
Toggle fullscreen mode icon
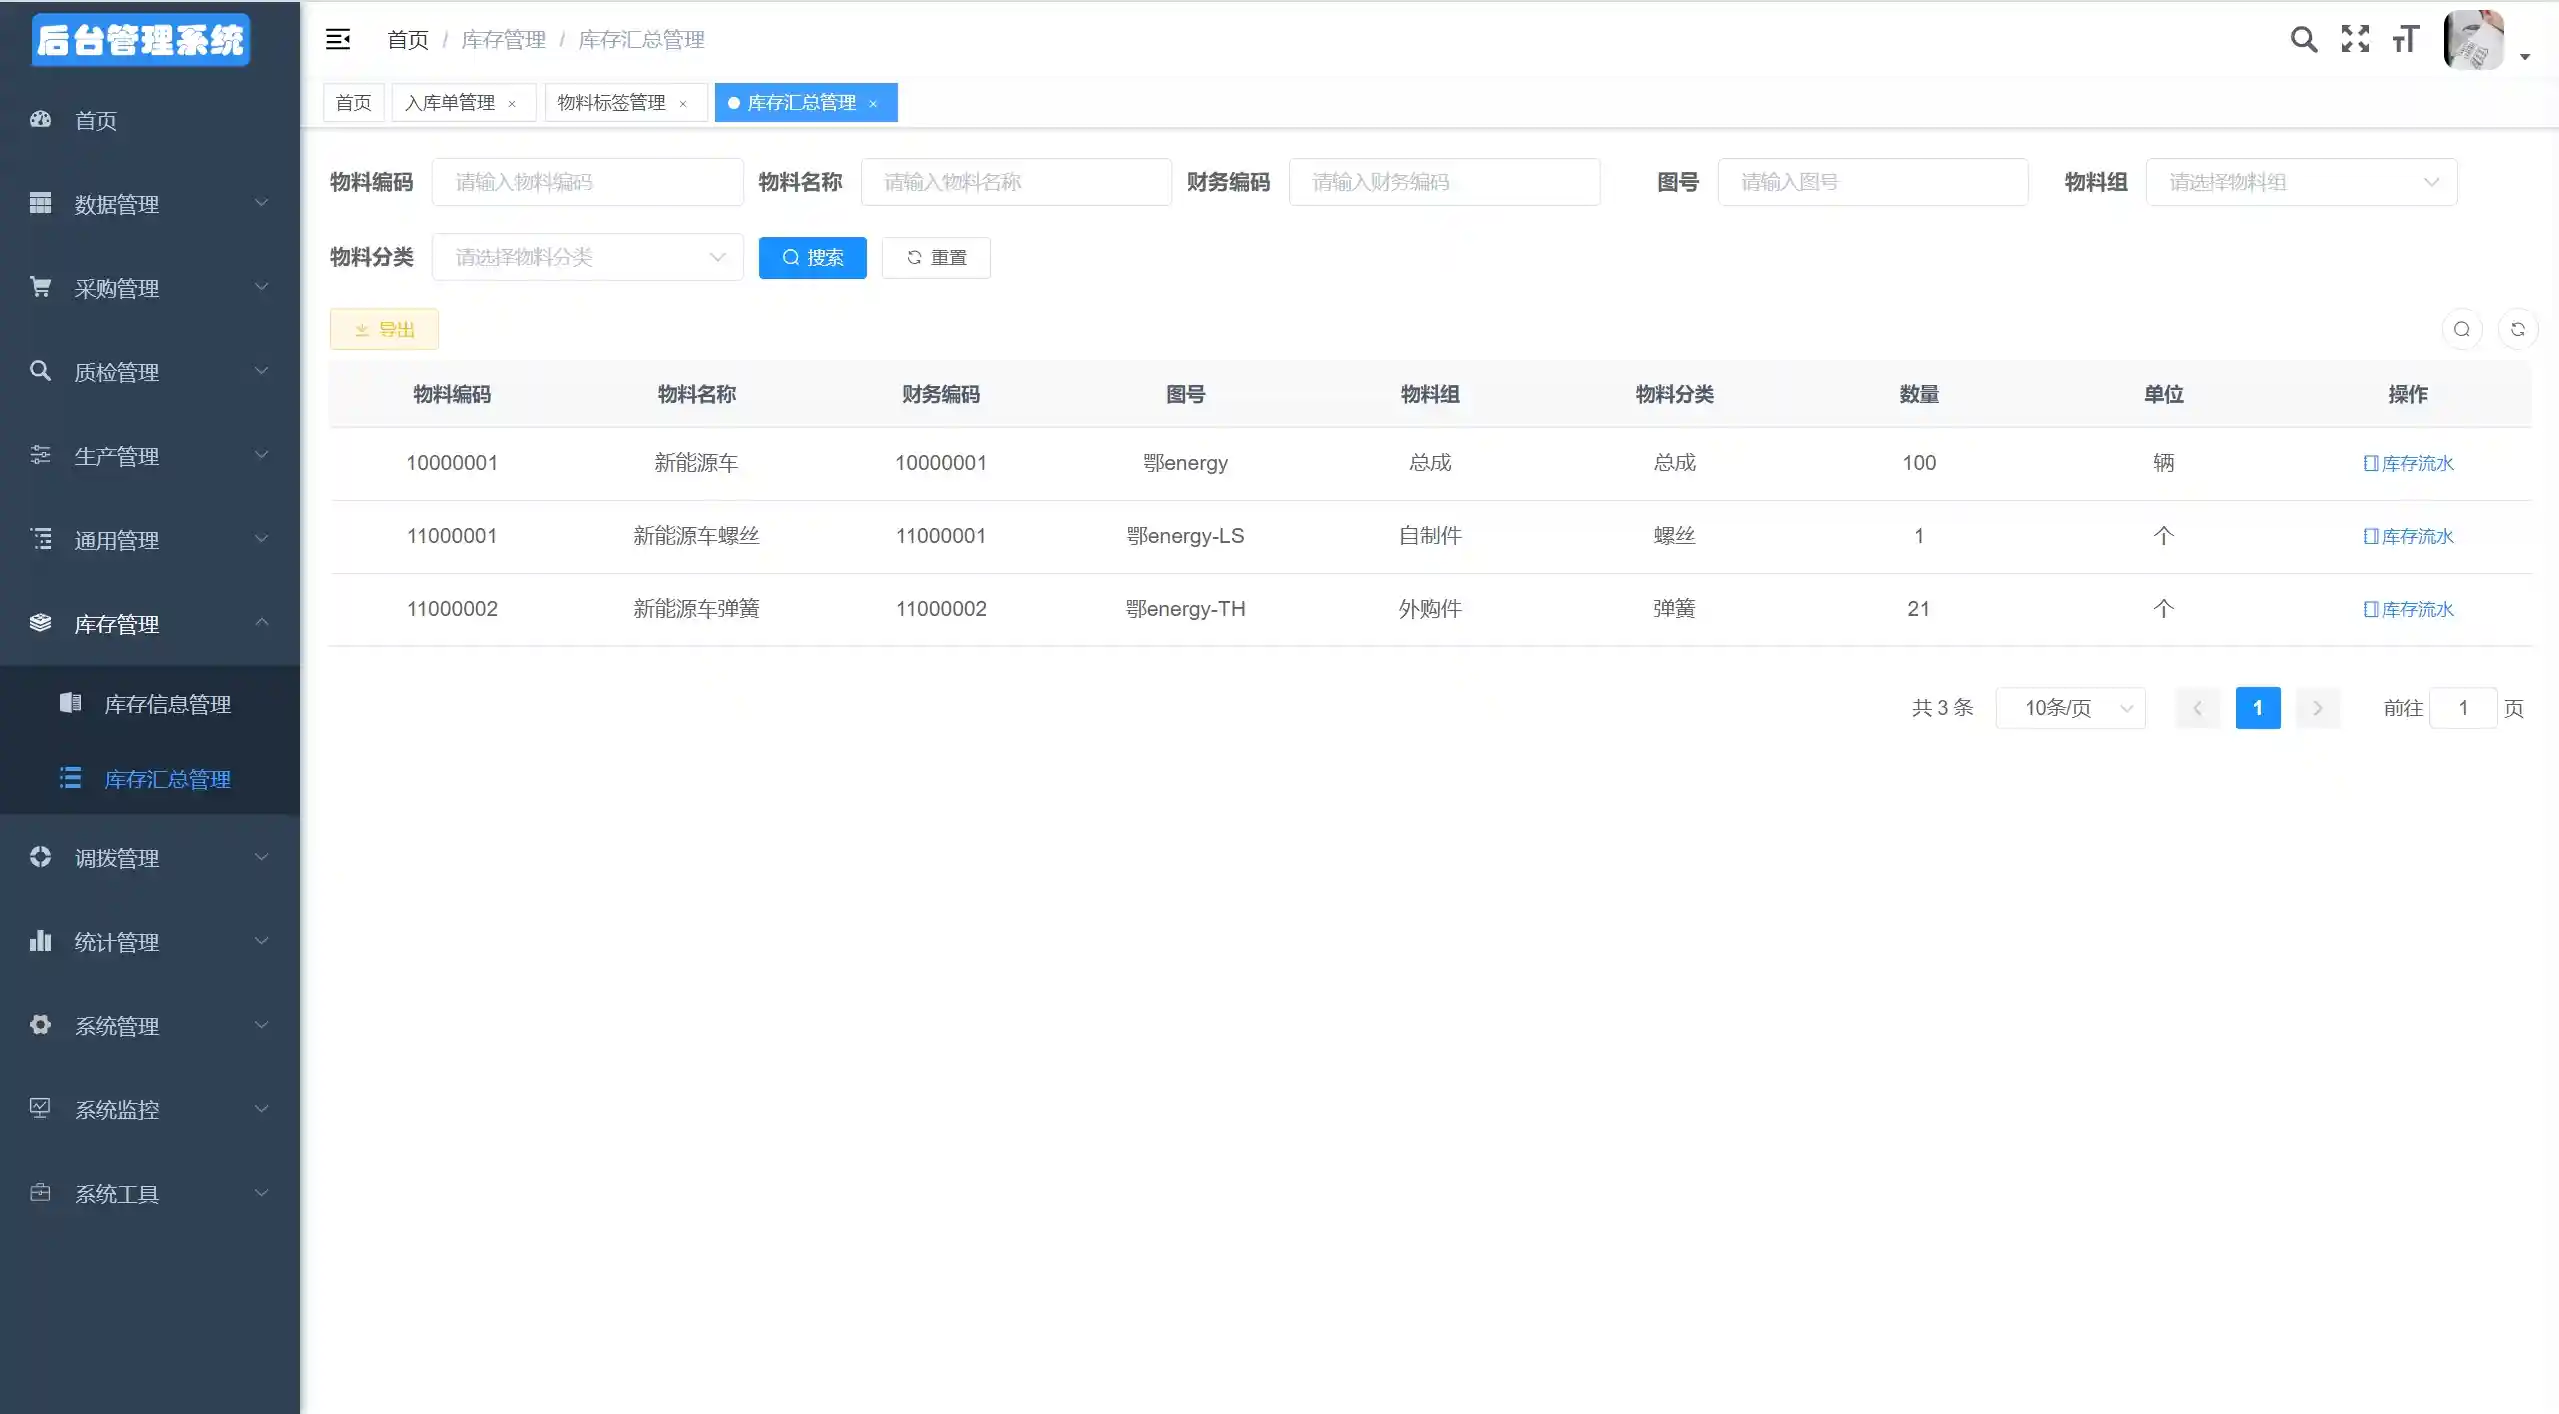click(x=2355, y=39)
